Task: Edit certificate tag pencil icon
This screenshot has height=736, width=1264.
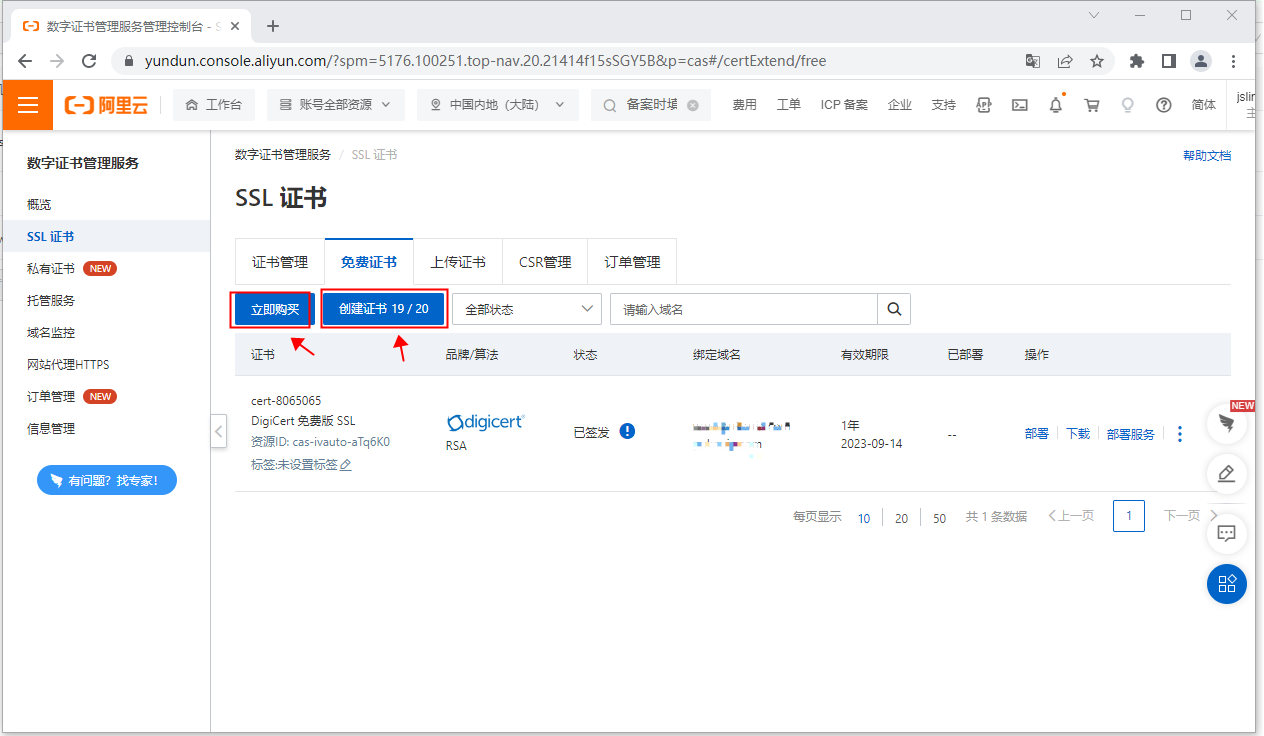Action: pyautogui.click(x=346, y=465)
